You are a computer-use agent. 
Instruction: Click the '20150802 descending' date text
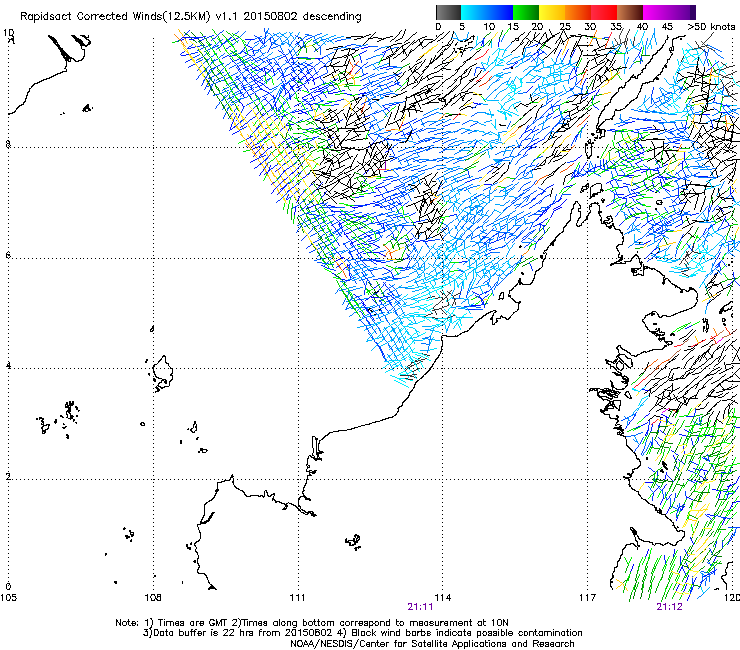[x=302, y=17]
